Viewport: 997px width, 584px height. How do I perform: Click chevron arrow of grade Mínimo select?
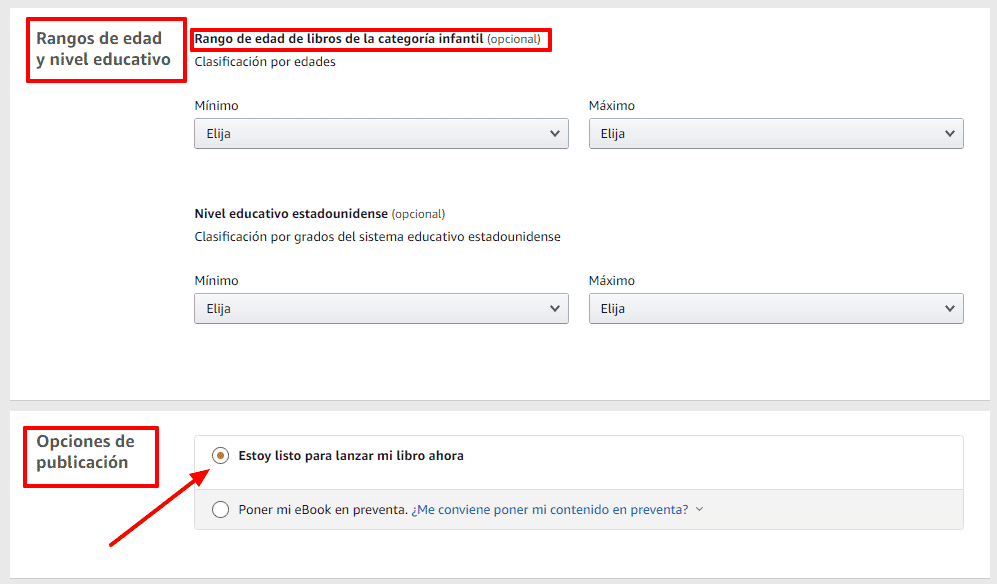coord(554,309)
